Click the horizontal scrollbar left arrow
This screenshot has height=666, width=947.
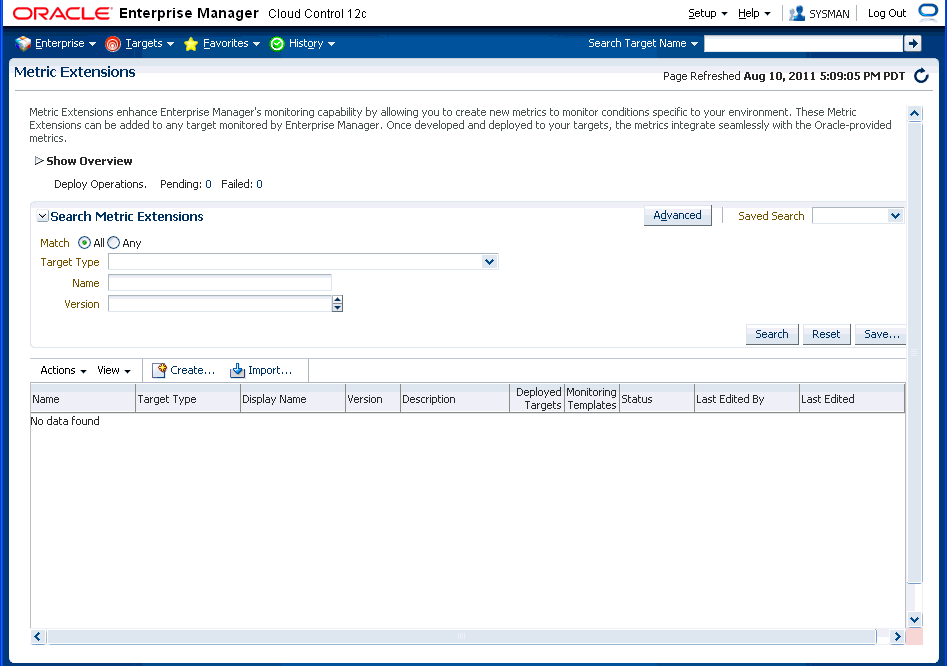click(38, 636)
